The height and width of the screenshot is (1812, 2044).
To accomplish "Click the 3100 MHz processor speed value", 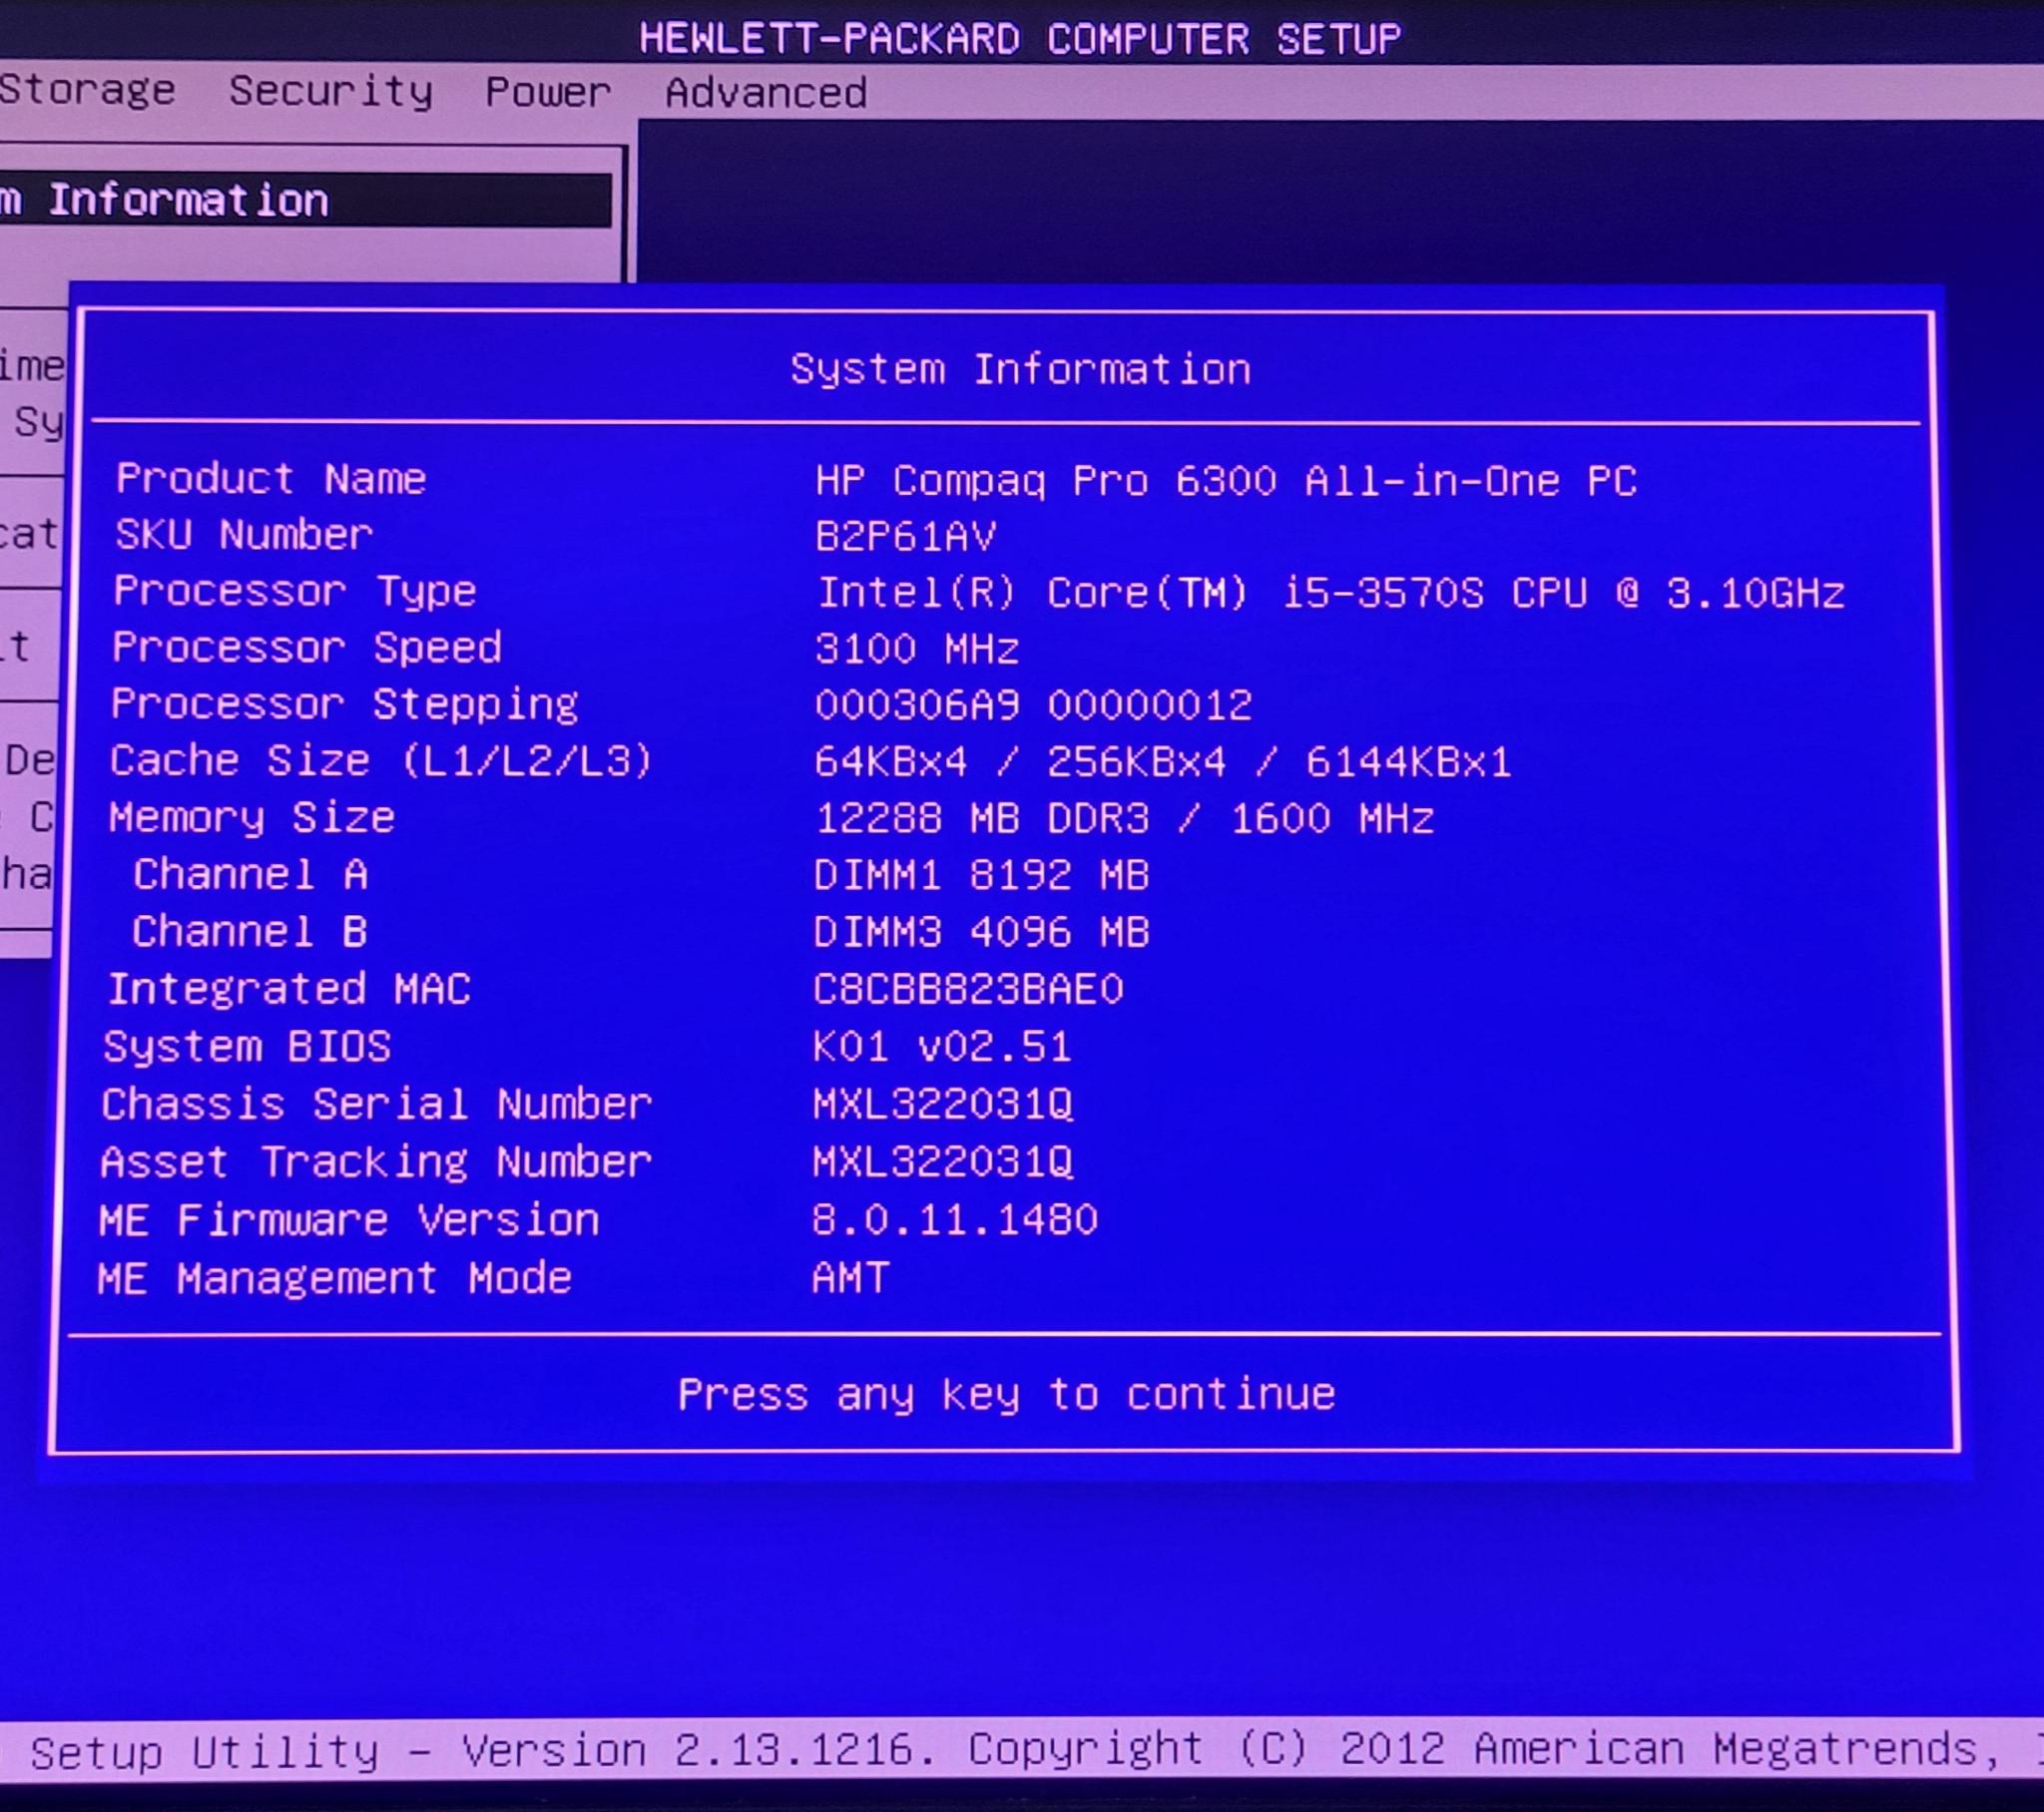I will pos(917,650).
